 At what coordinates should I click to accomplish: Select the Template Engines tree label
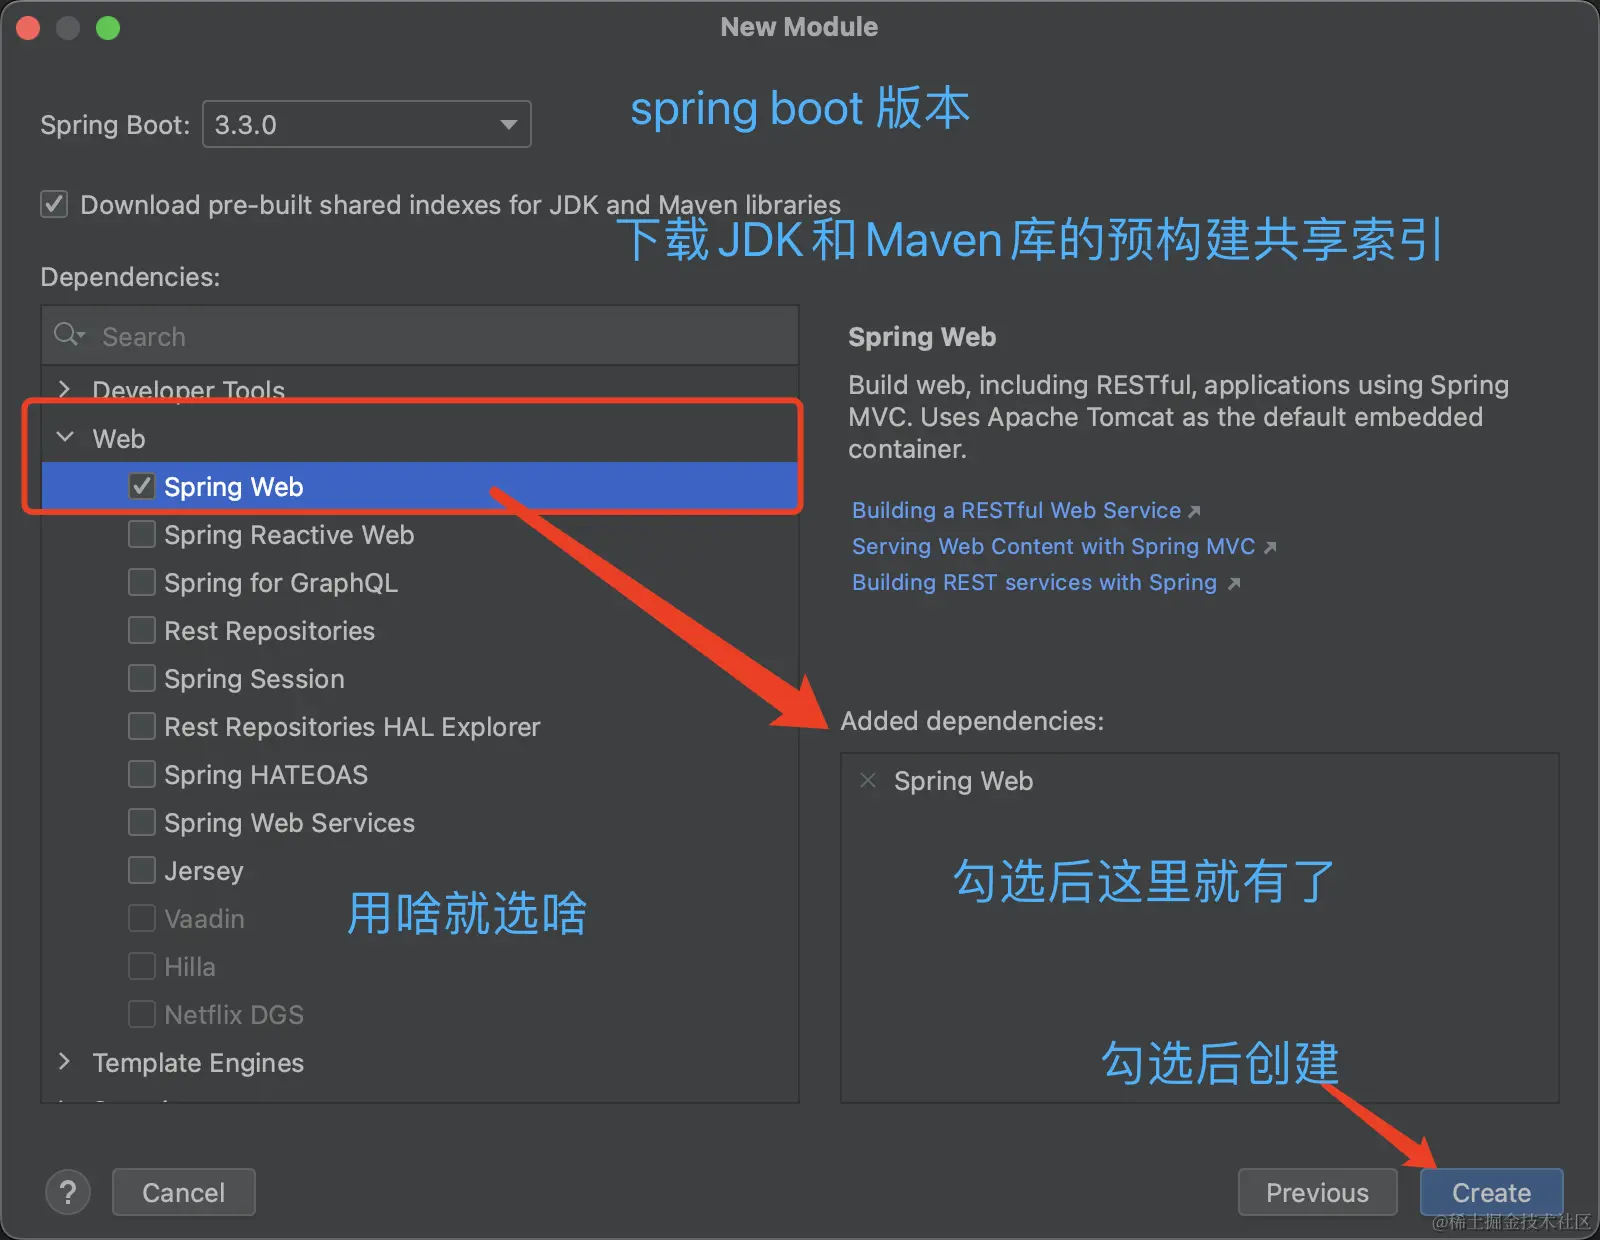pyautogui.click(x=198, y=1062)
